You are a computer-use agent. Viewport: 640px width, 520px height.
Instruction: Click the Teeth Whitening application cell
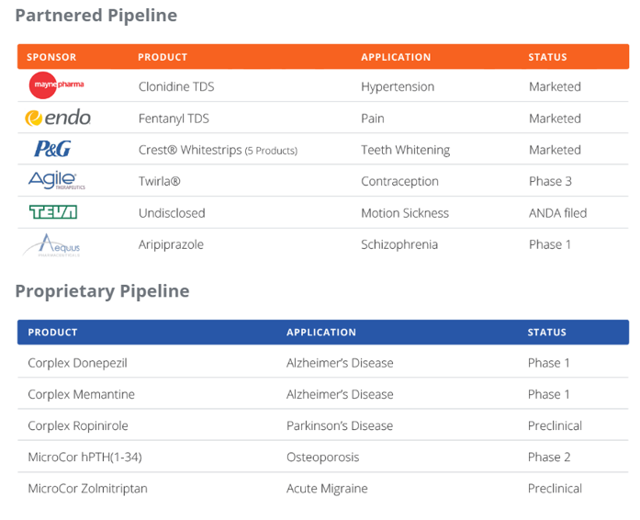point(405,150)
